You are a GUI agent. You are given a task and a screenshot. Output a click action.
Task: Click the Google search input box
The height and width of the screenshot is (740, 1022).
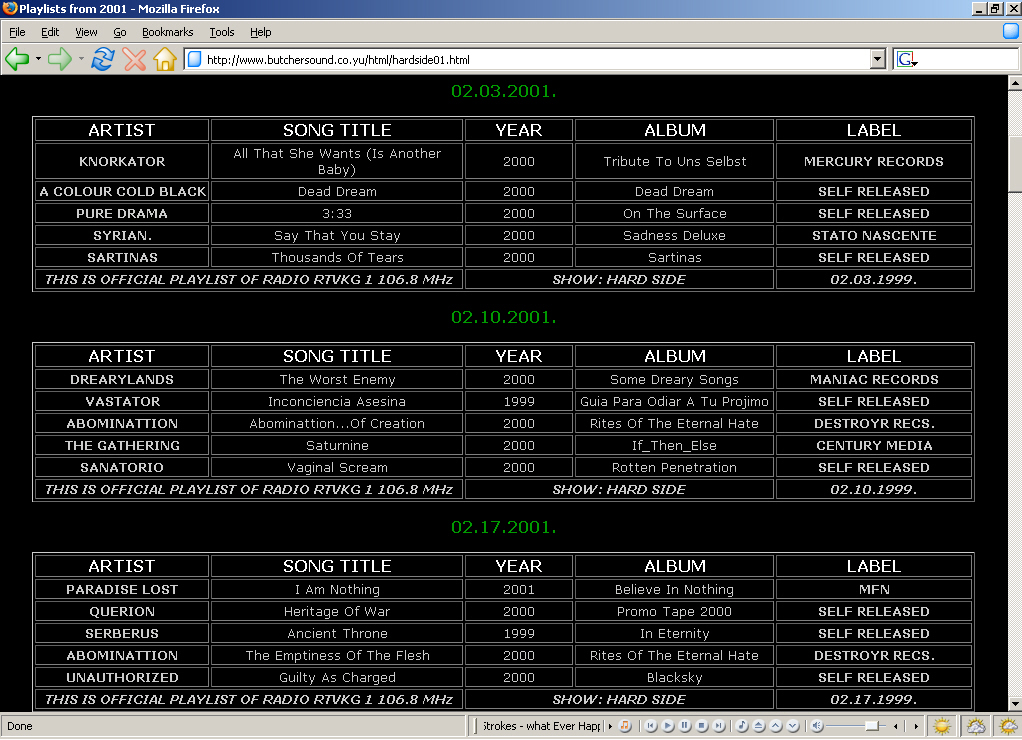969,60
